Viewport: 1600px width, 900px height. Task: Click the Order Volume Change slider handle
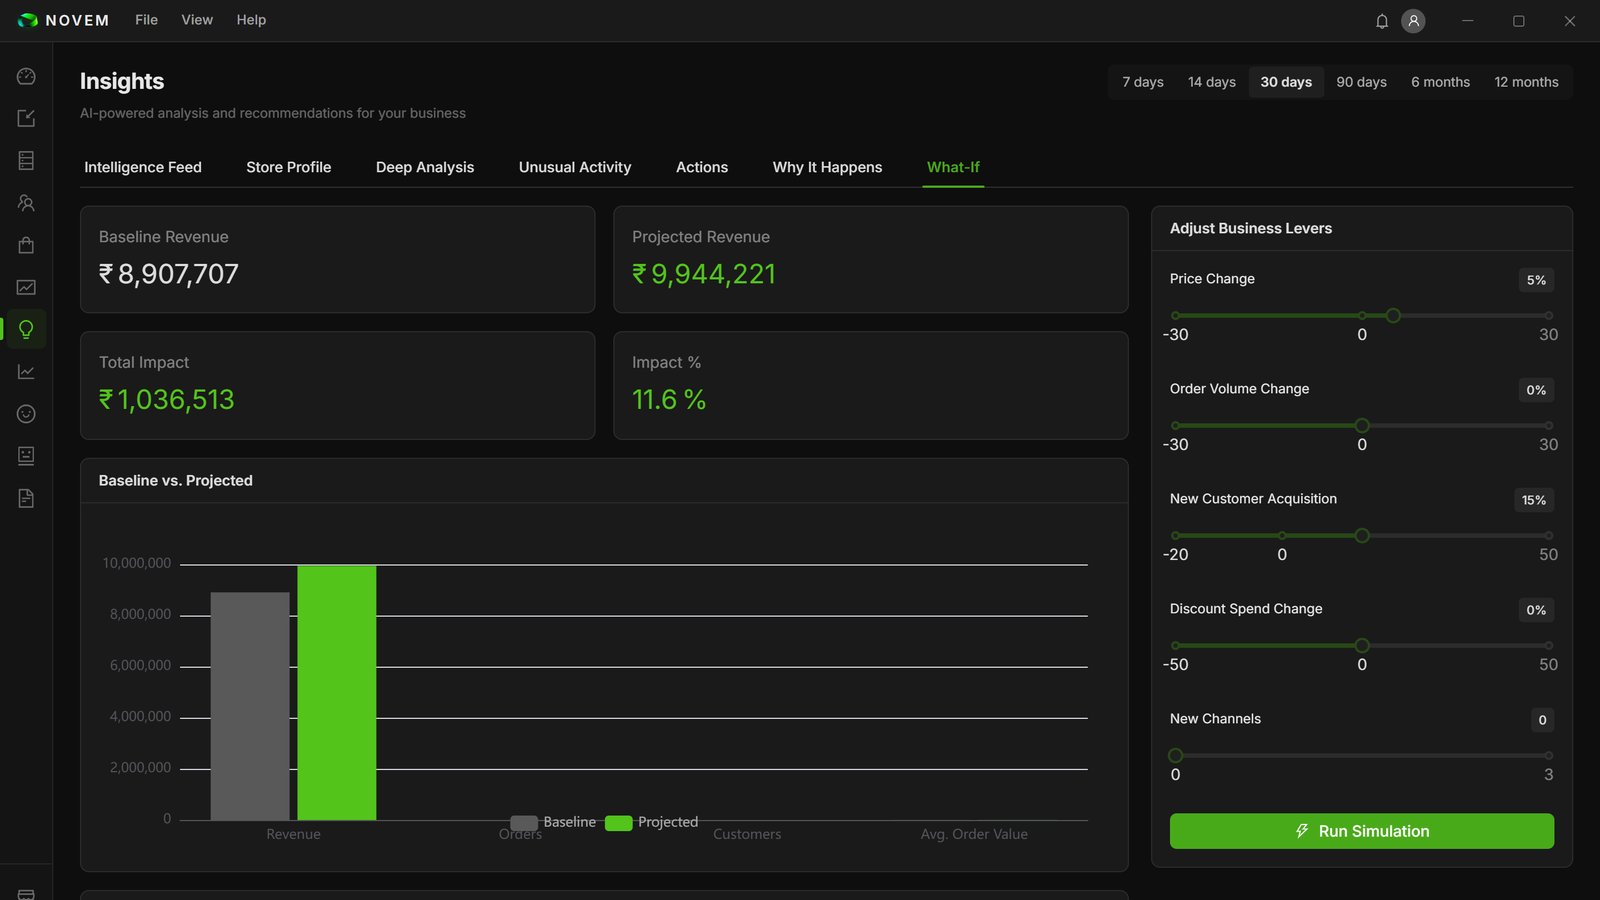[x=1362, y=426]
